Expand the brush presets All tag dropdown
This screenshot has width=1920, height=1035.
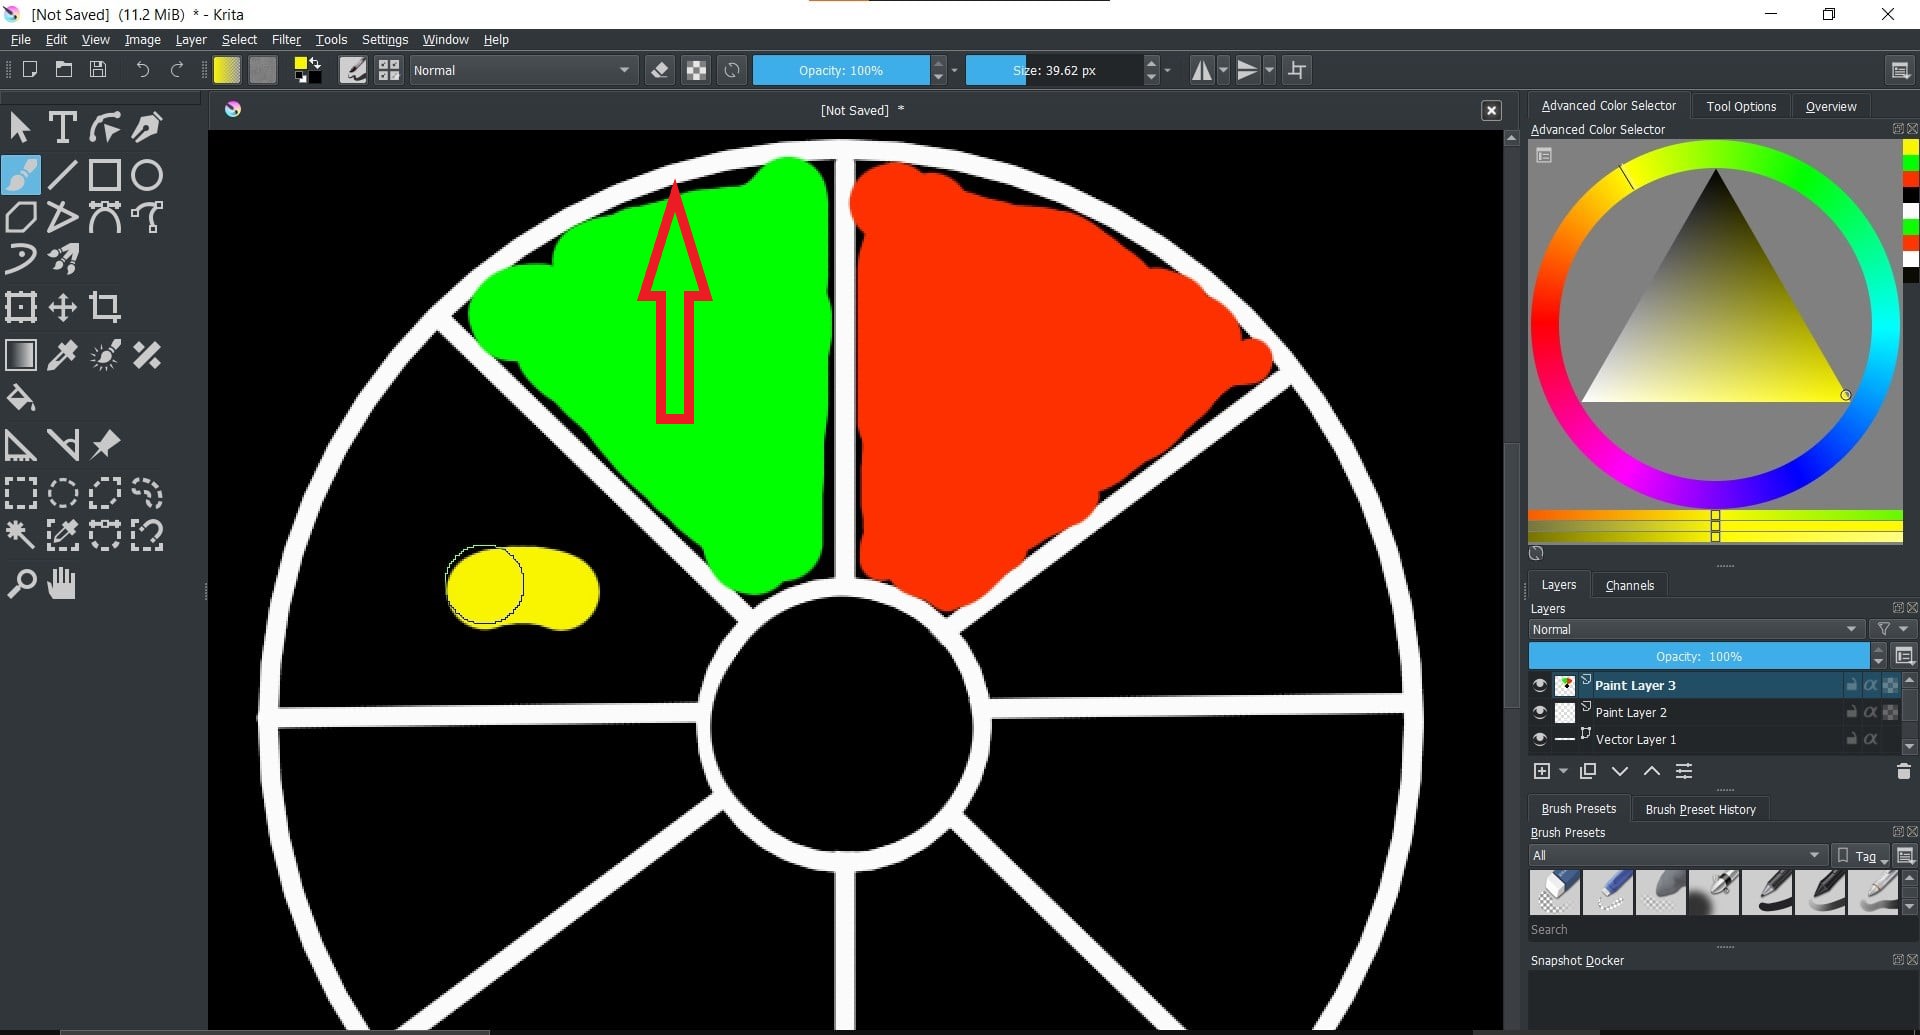click(x=1678, y=856)
